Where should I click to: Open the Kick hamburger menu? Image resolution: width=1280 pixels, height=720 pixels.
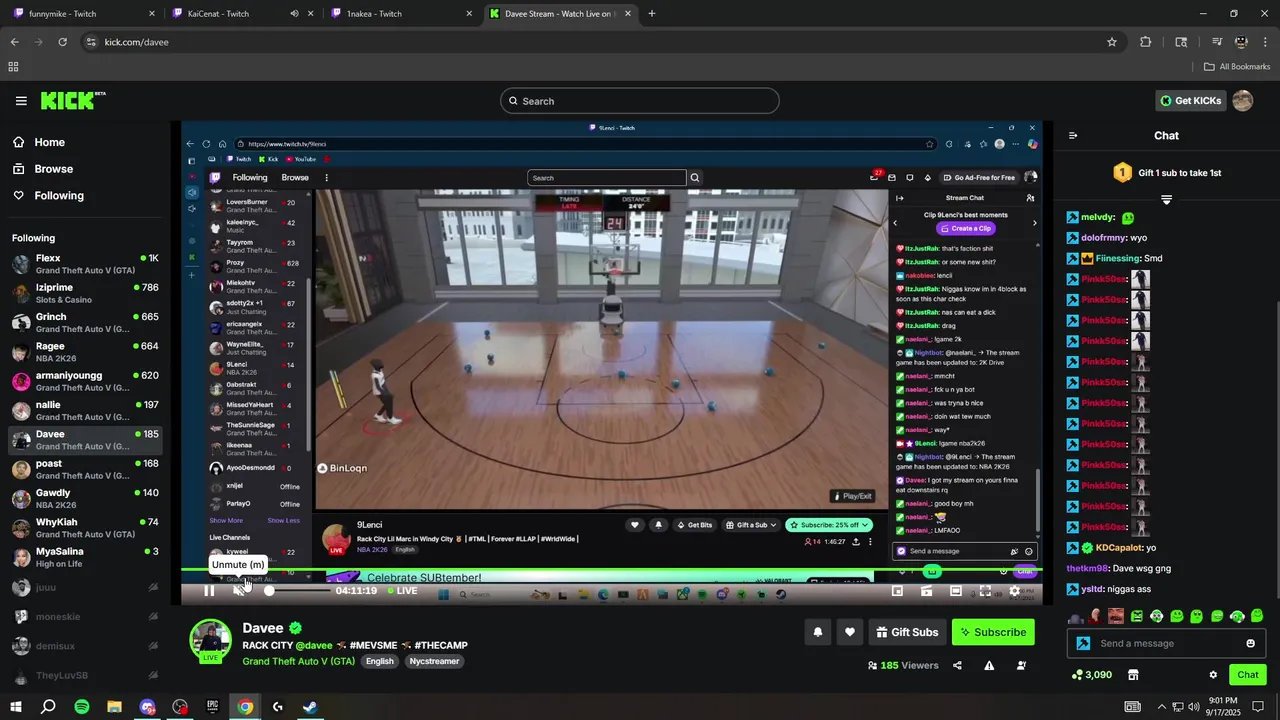coord(21,101)
